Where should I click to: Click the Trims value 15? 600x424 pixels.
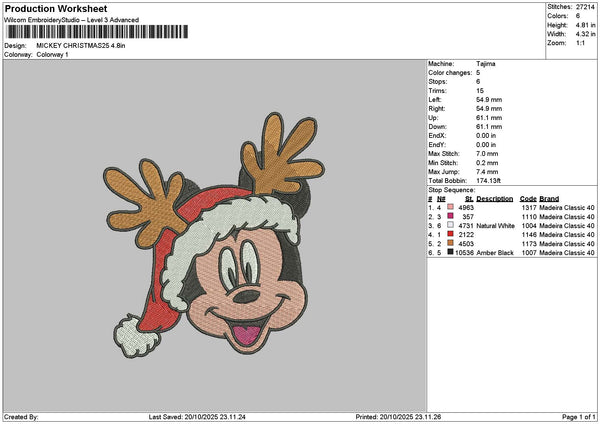pyautogui.click(x=480, y=91)
